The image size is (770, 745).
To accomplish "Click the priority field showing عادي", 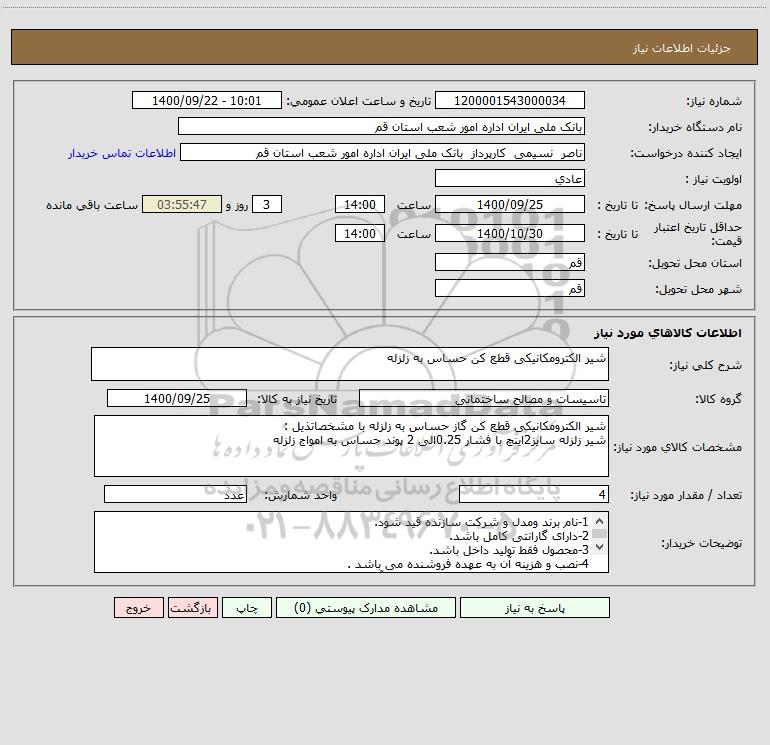I will coord(510,178).
